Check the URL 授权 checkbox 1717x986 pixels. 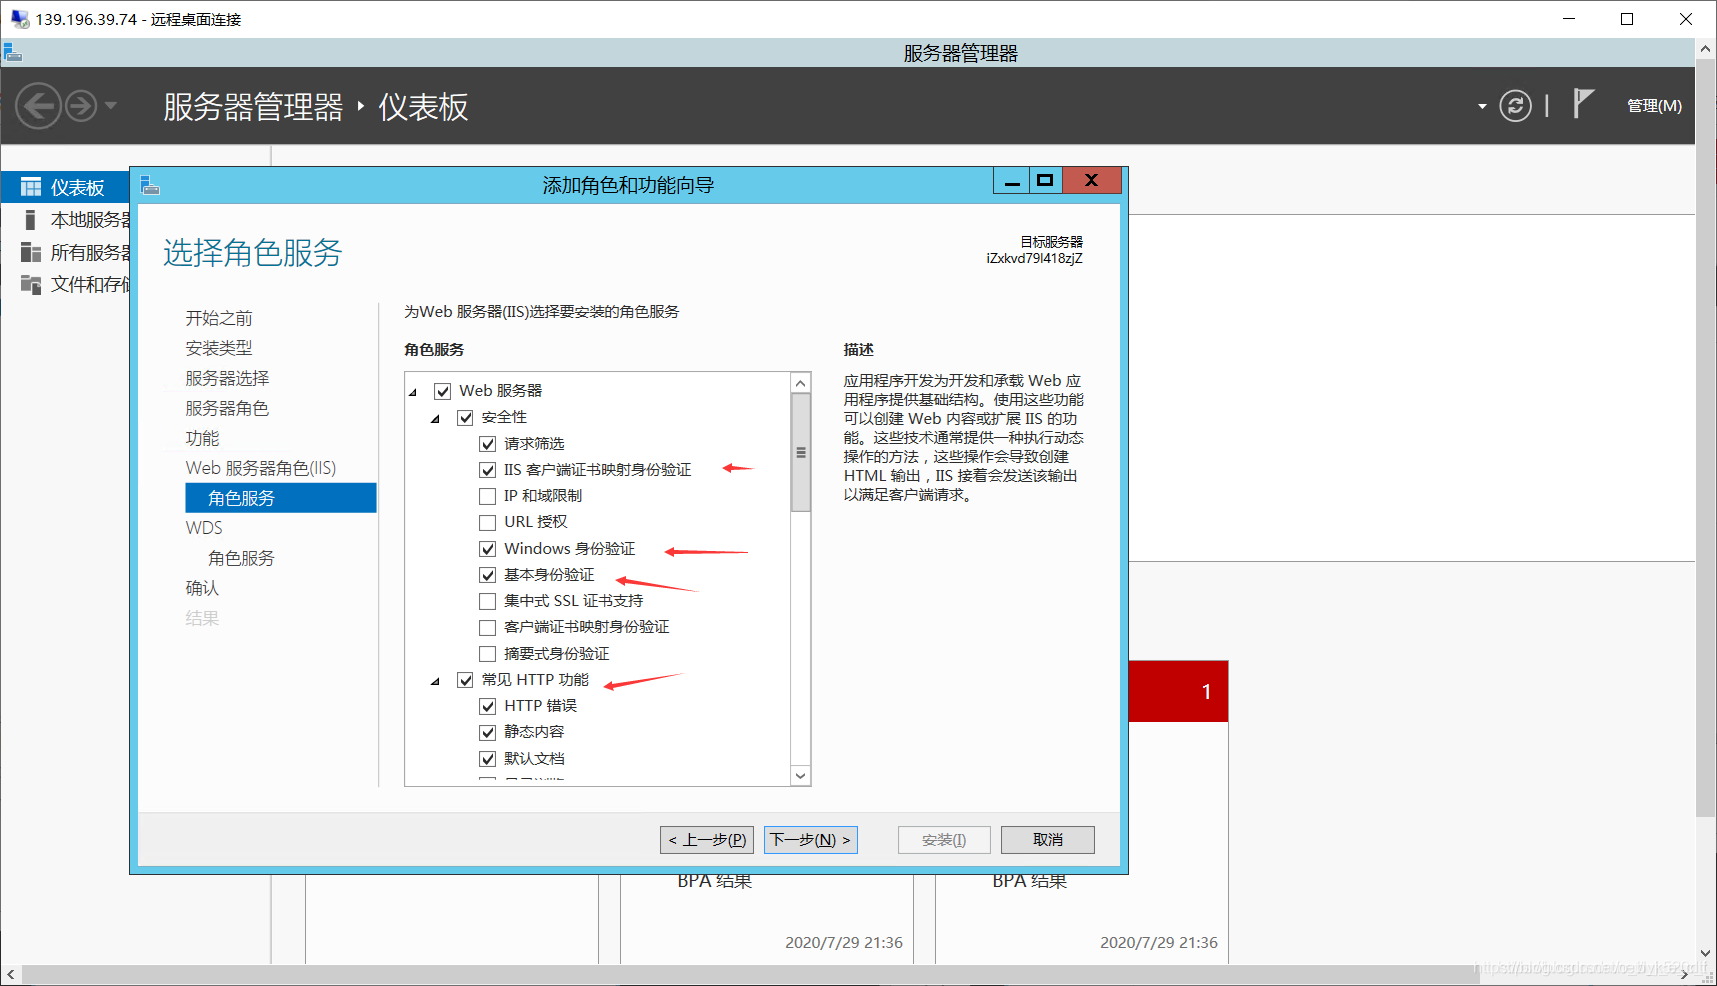(x=488, y=522)
